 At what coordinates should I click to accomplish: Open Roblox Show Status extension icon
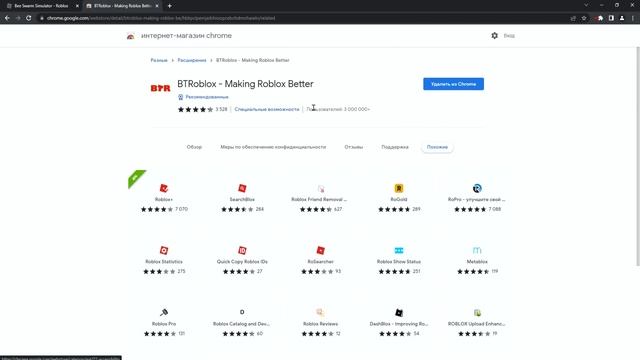pyautogui.click(x=399, y=250)
